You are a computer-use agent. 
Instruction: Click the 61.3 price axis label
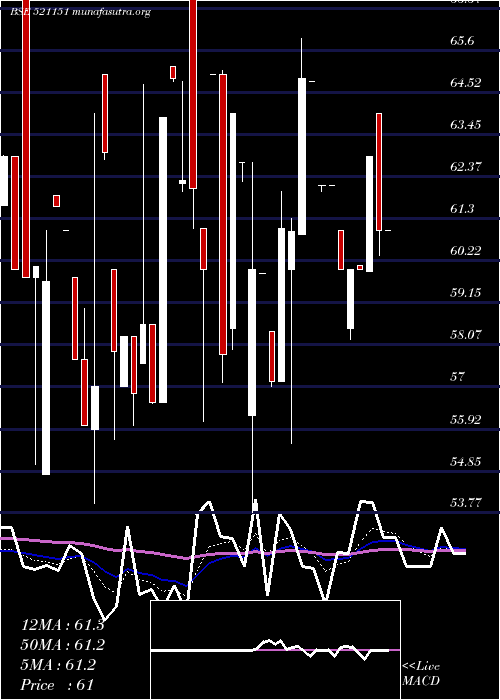pyautogui.click(x=462, y=208)
